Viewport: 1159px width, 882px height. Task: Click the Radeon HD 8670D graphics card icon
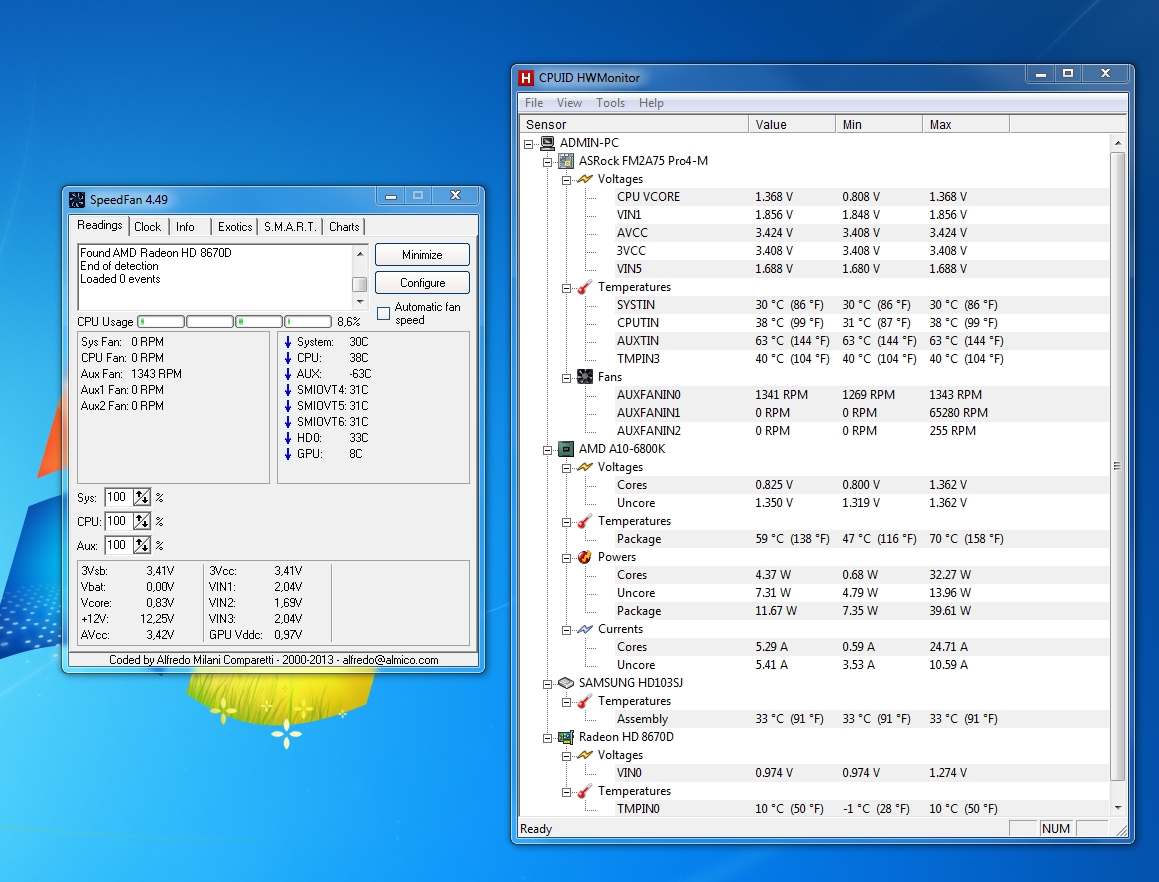click(x=566, y=736)
